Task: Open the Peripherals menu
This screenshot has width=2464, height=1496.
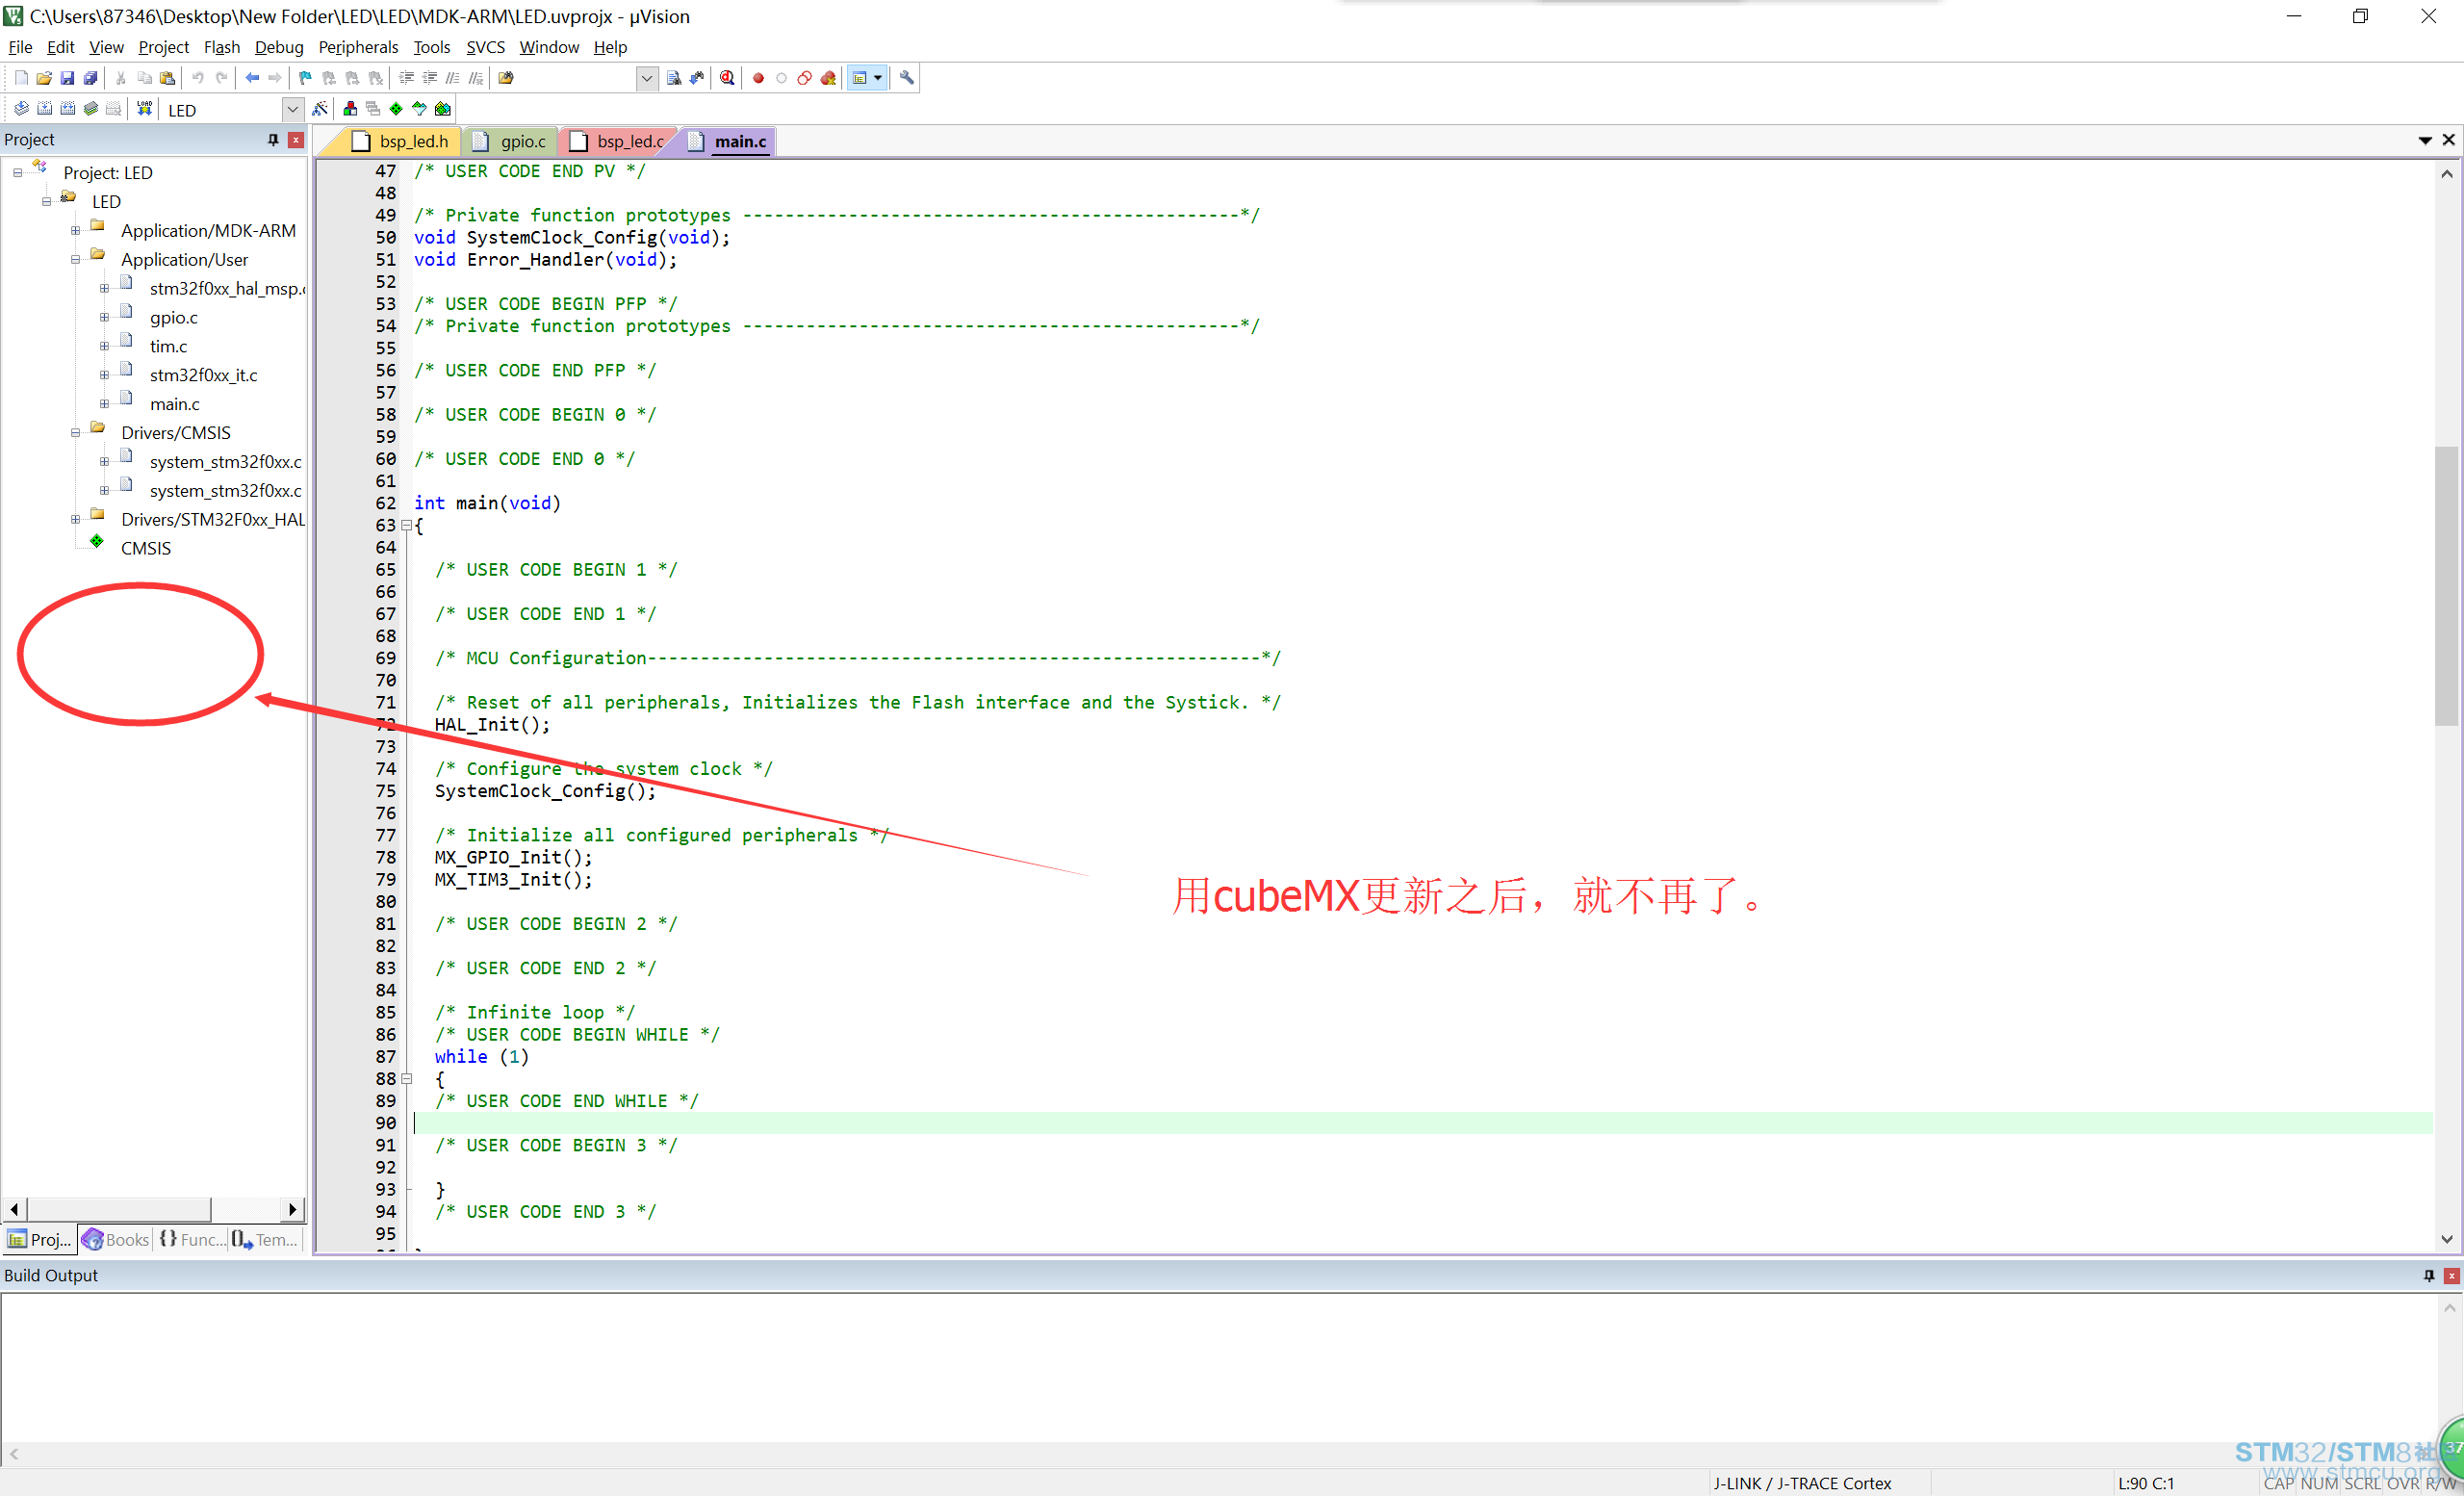Action: 358,47
